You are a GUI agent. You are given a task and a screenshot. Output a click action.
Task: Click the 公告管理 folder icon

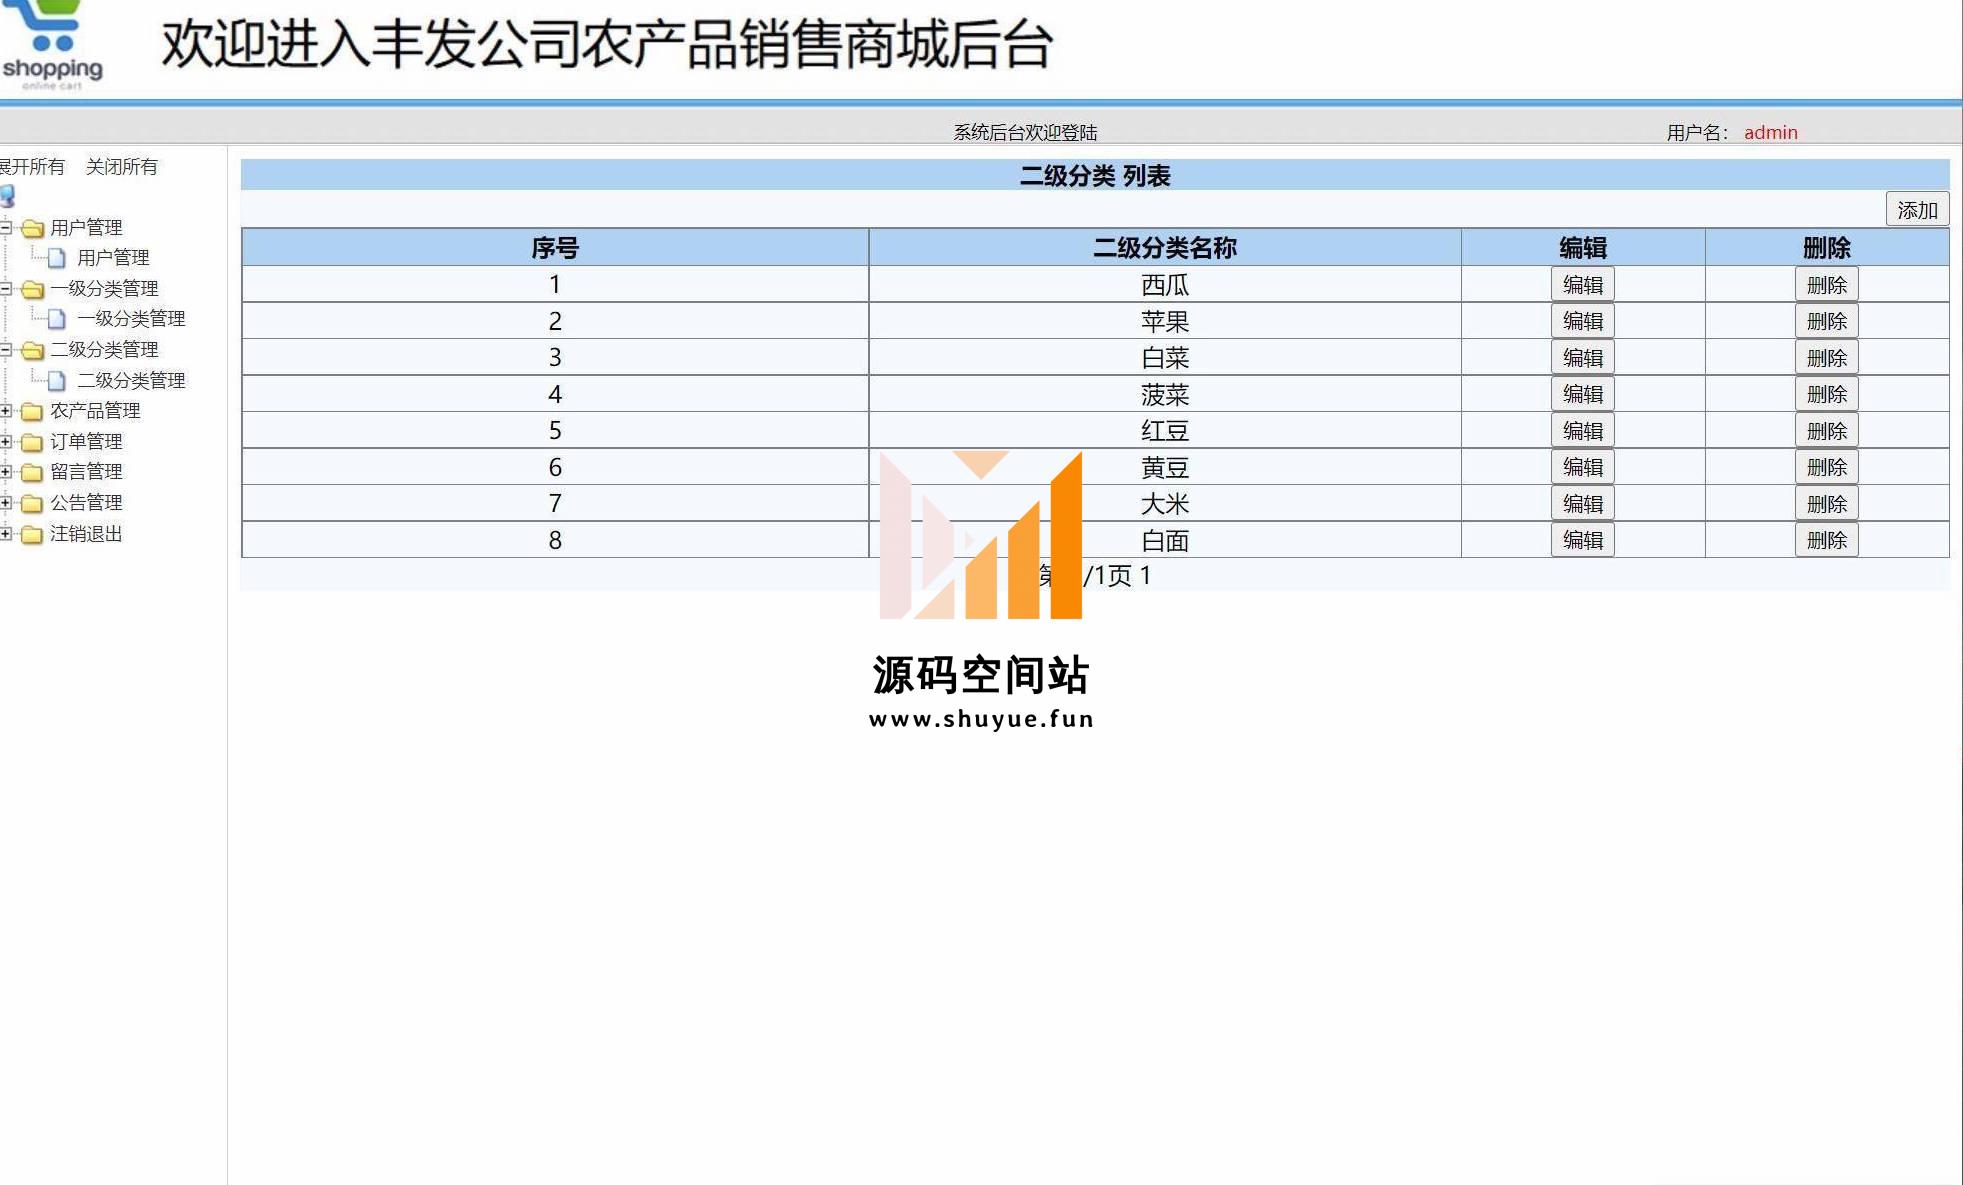point(33,504)
